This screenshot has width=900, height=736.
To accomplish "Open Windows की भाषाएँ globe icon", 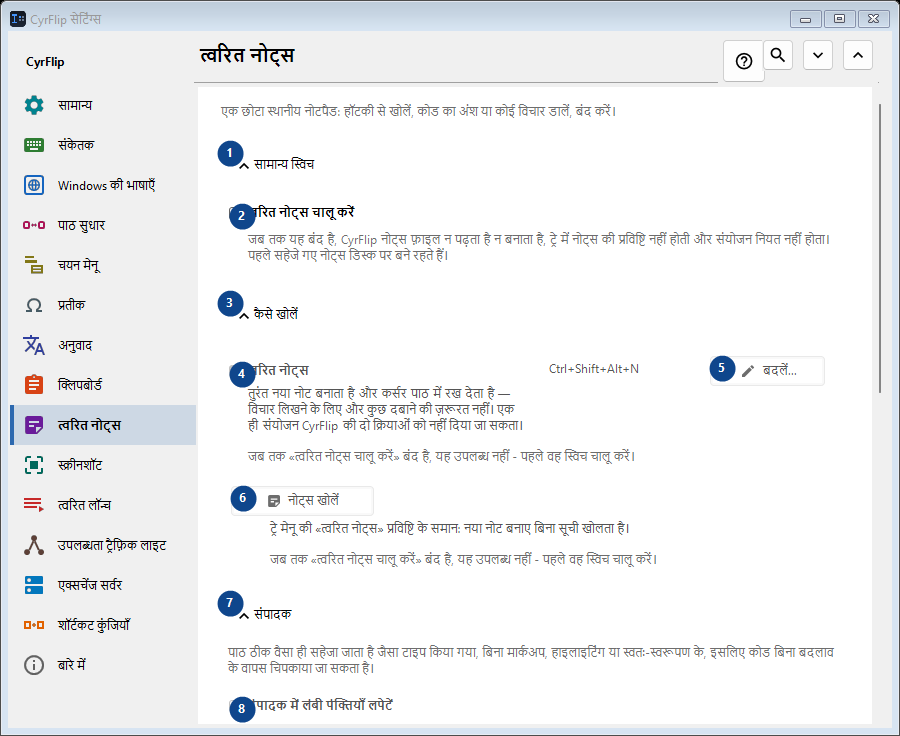I will tap(34, 185).
